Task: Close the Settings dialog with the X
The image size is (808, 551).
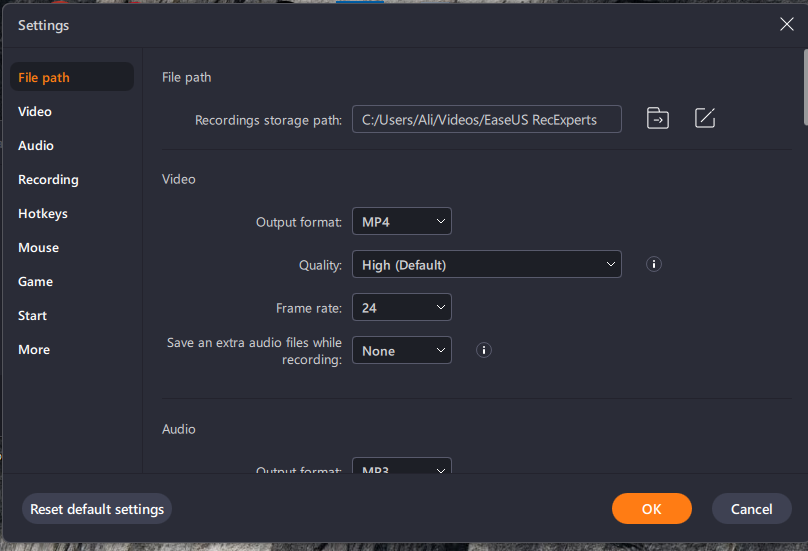Action: point(787,24)
